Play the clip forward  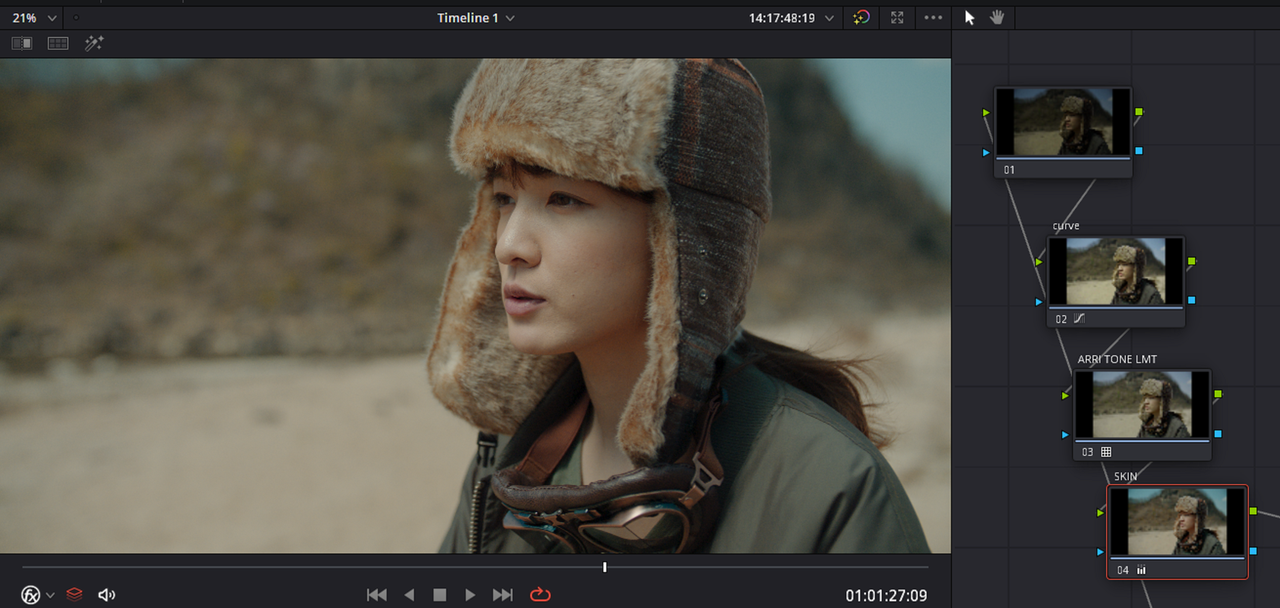click(470, 595)
